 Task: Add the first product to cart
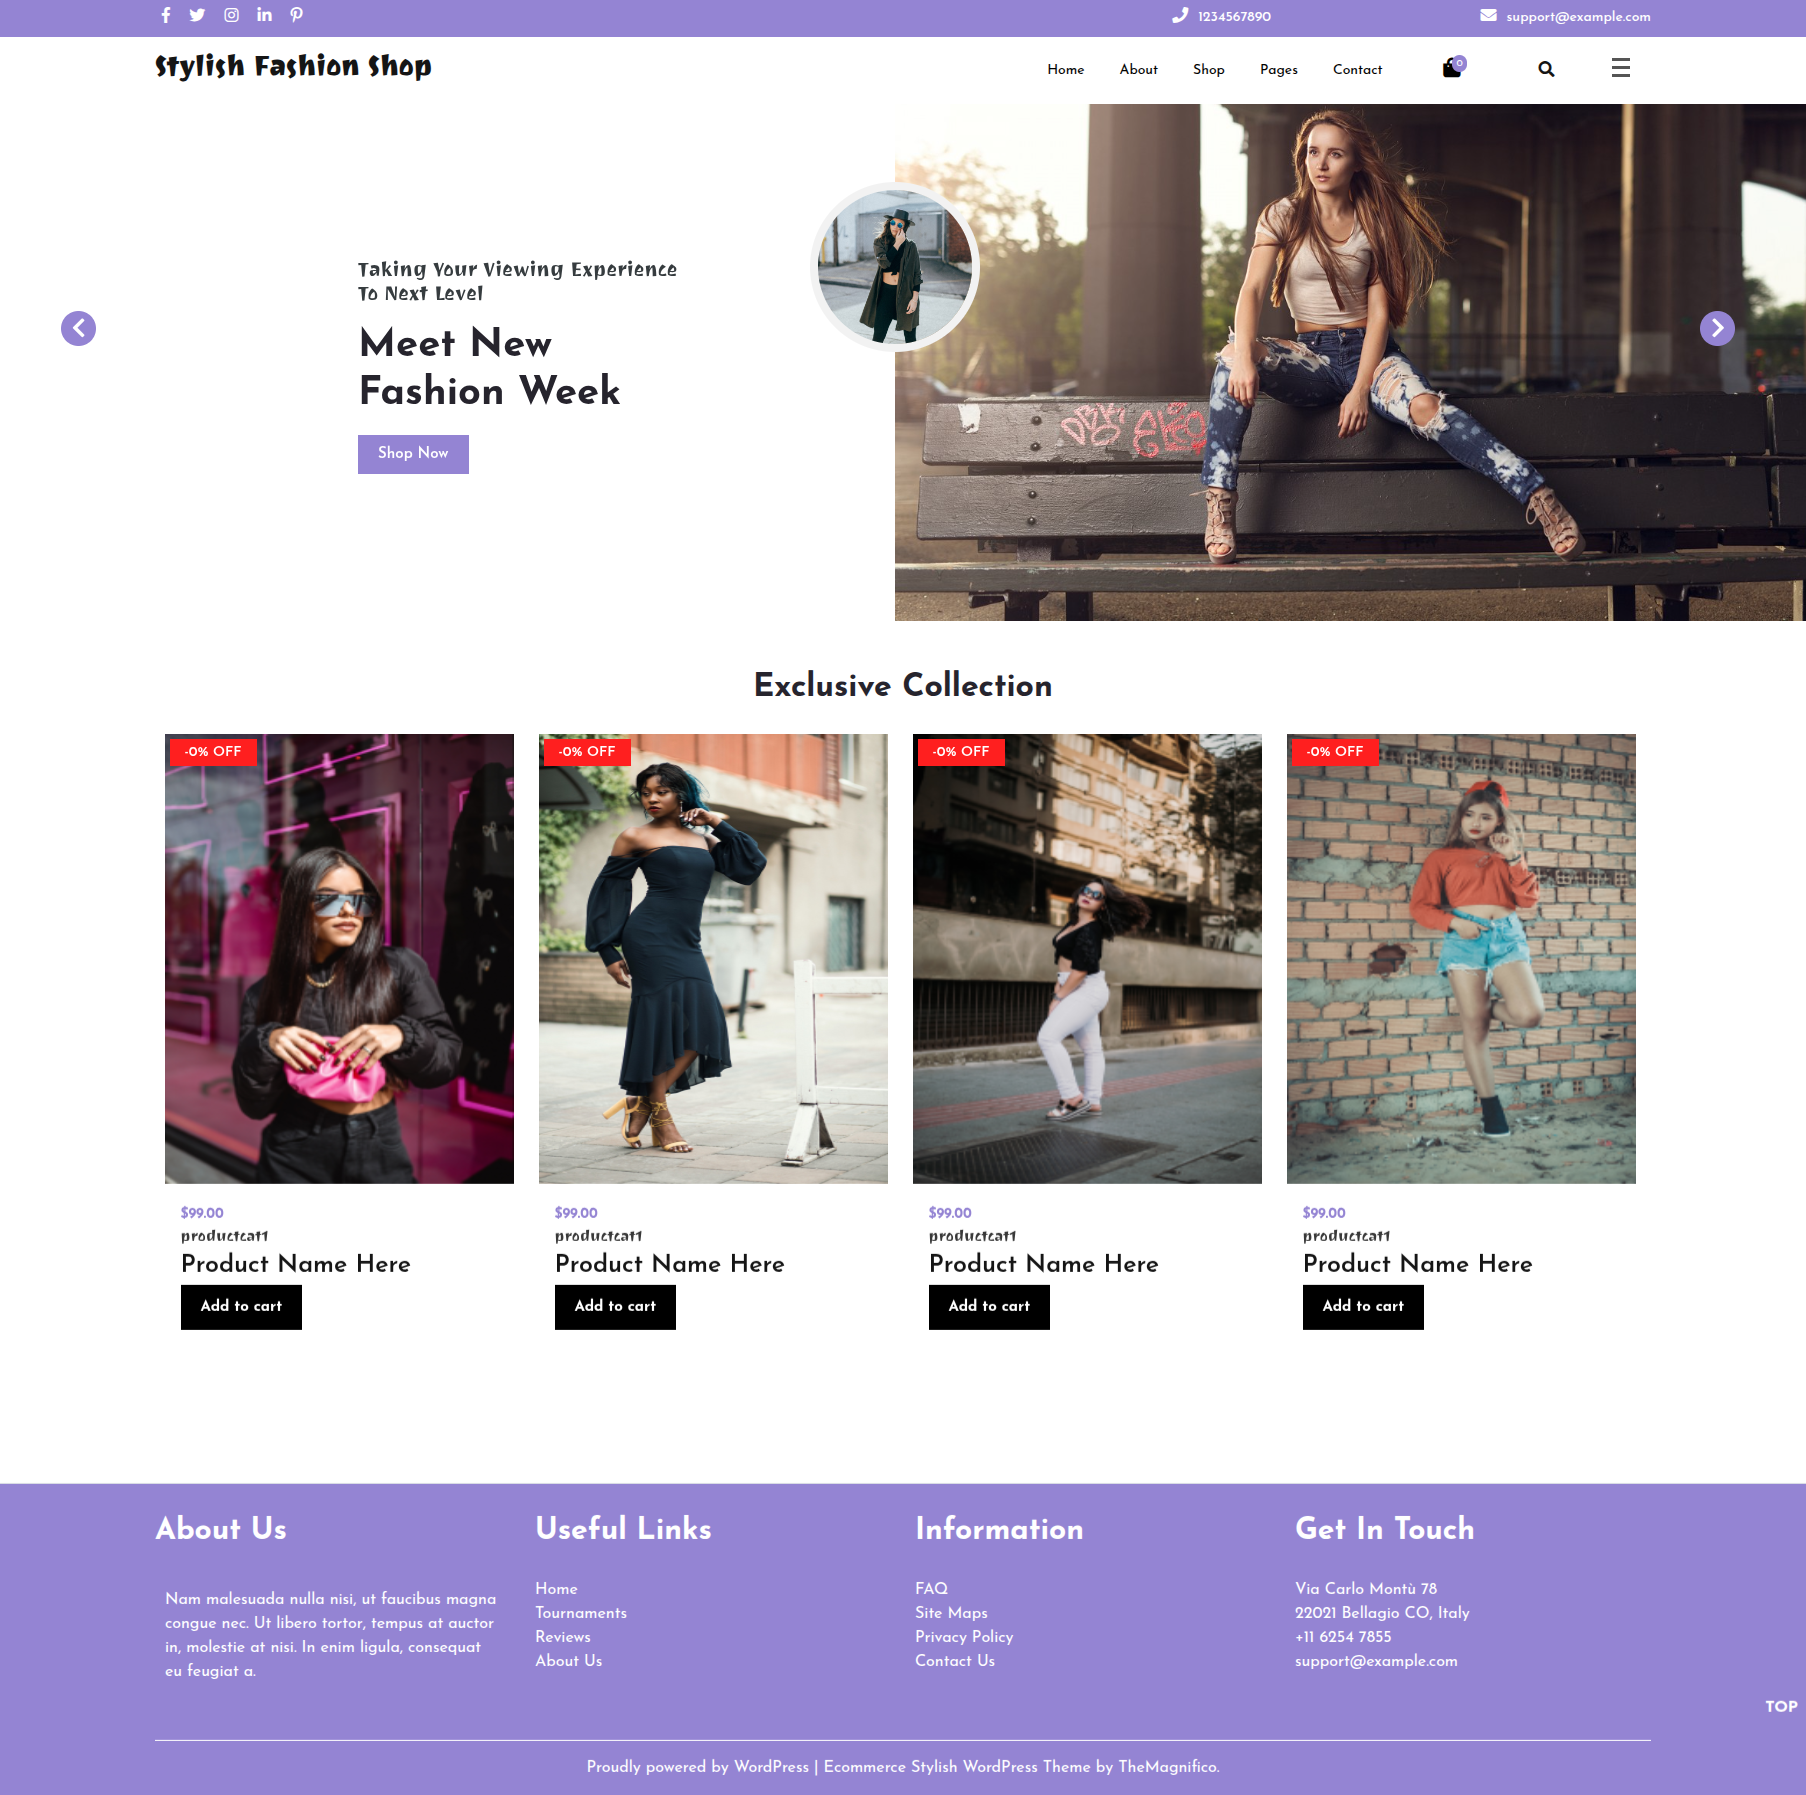(x=241, y=1306)
